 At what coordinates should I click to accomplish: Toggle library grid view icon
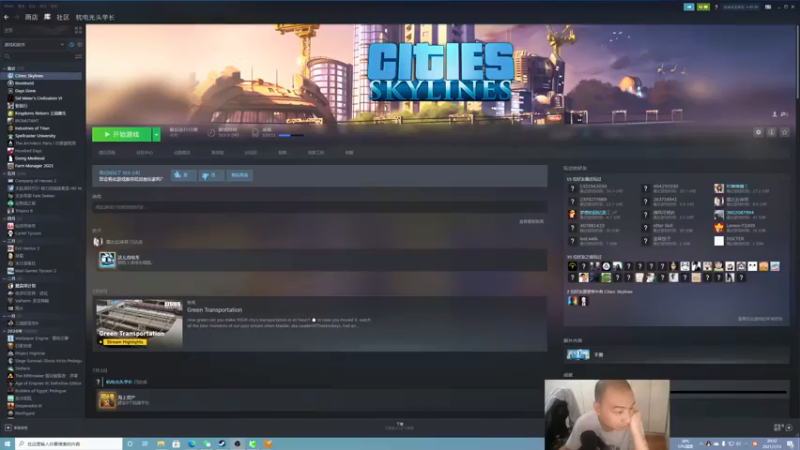click(78, 30)
